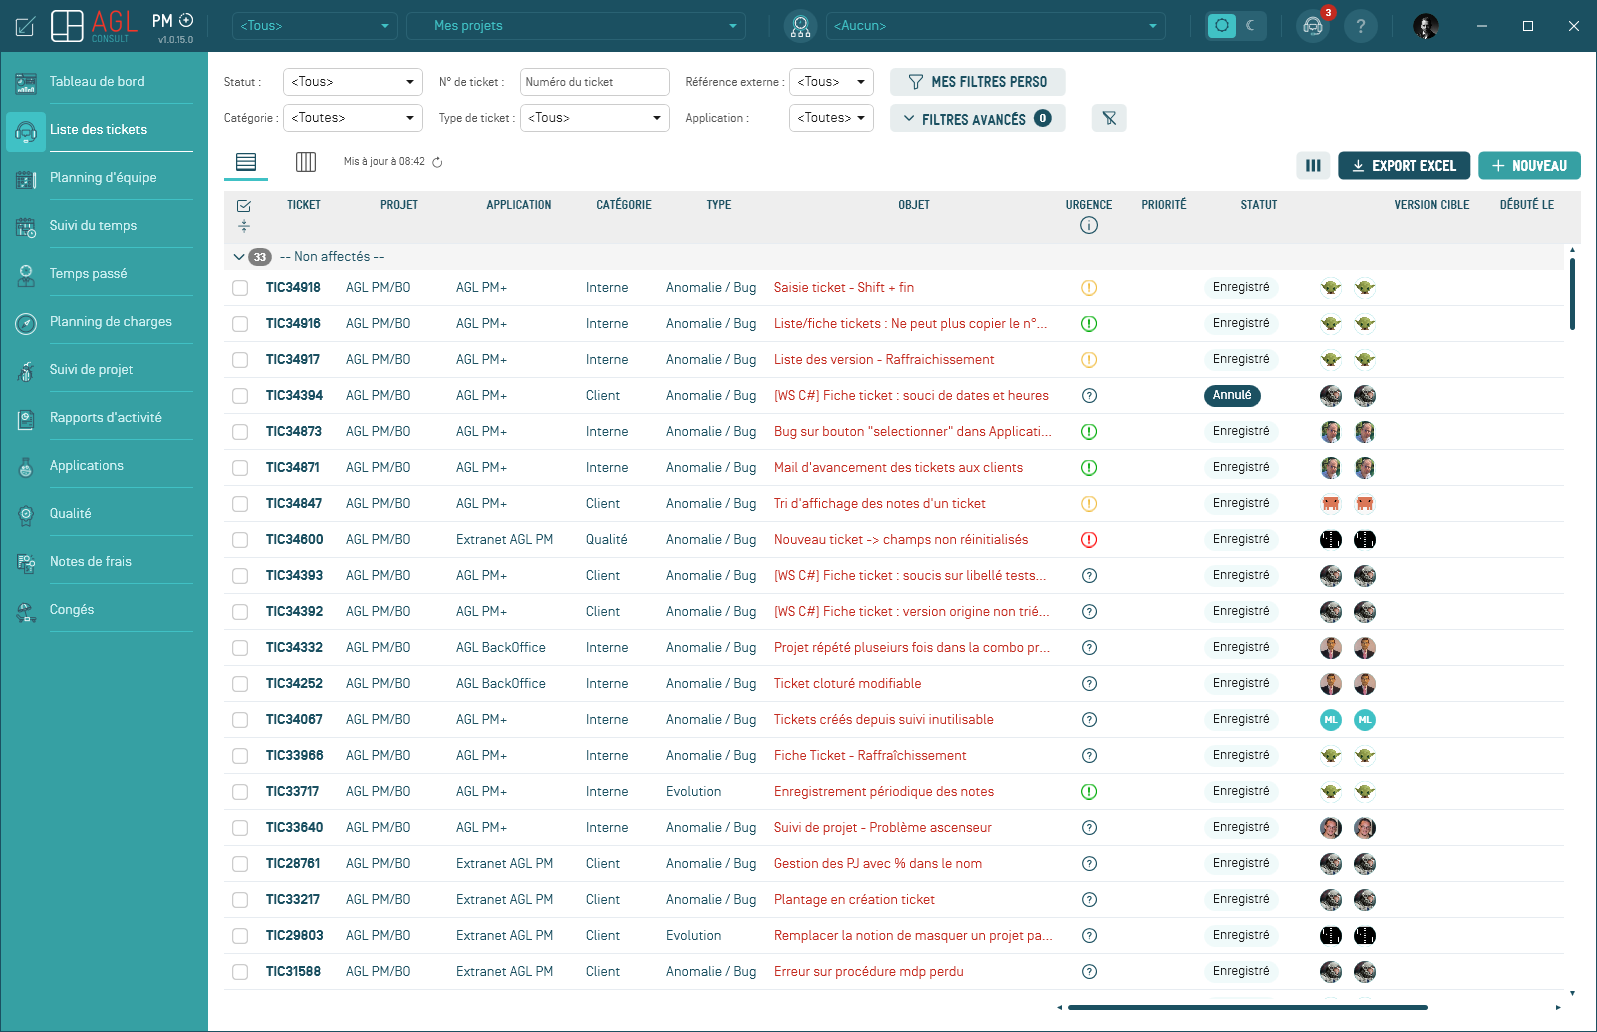Click the vertical scrollbar of the ticket list
The width and height of the screenshot is (1597, 1032).
pos(1572,294)
